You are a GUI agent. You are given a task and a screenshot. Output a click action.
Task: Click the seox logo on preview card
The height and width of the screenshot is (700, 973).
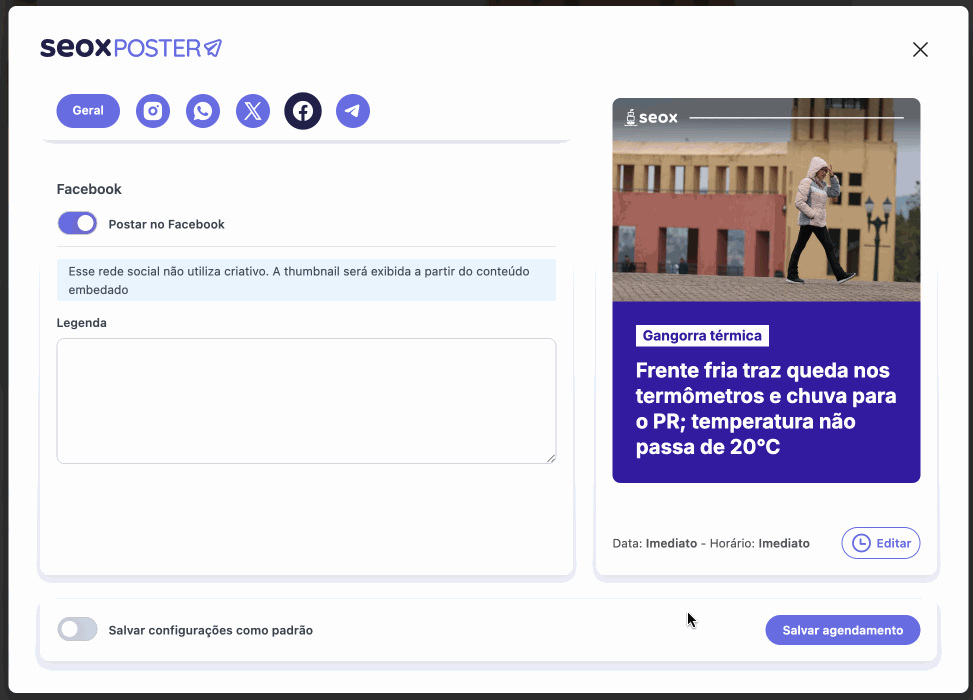pyautogui.click(x=651, y=118)
